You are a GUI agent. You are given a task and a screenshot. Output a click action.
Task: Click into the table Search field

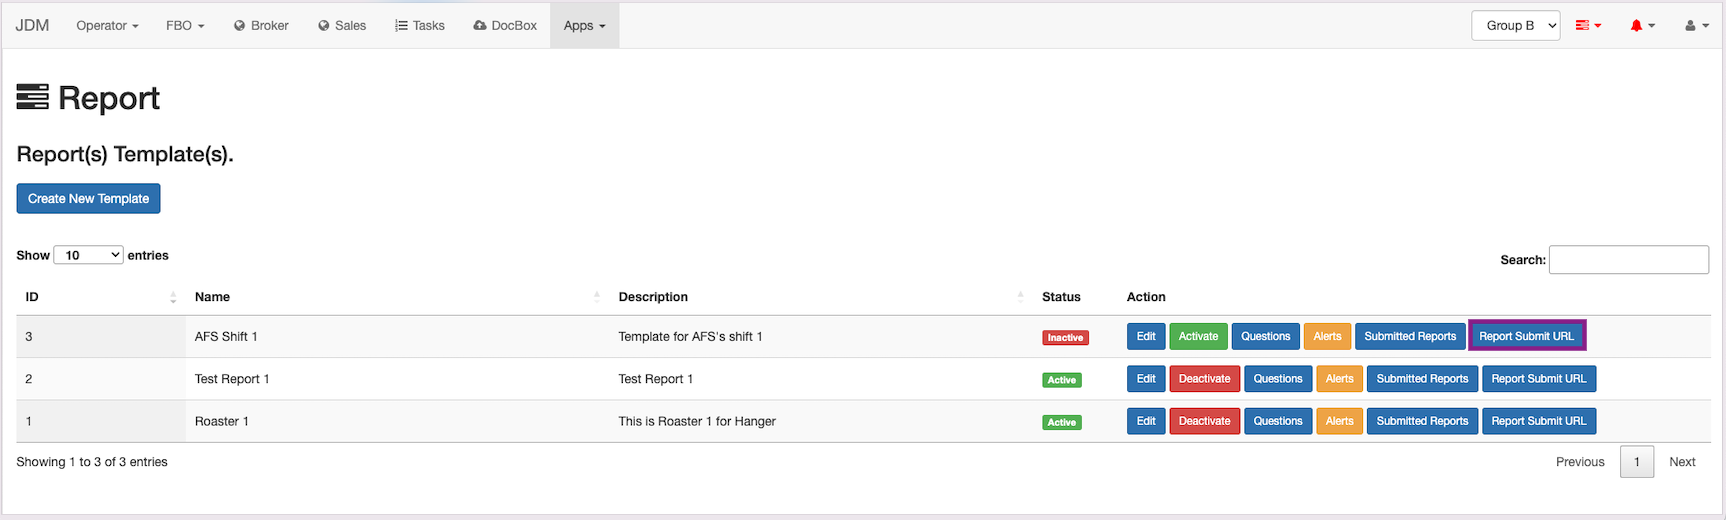click(1628, 260)
